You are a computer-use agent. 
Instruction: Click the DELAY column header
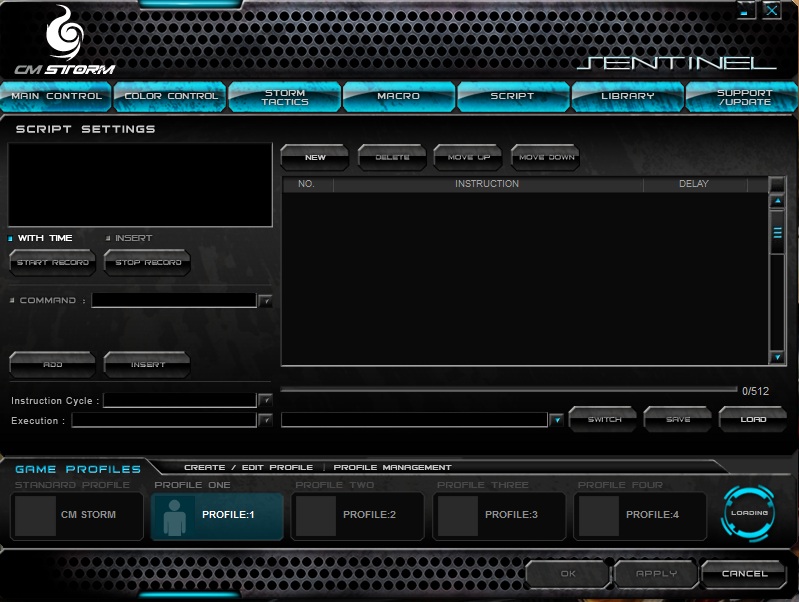[694, 184]
